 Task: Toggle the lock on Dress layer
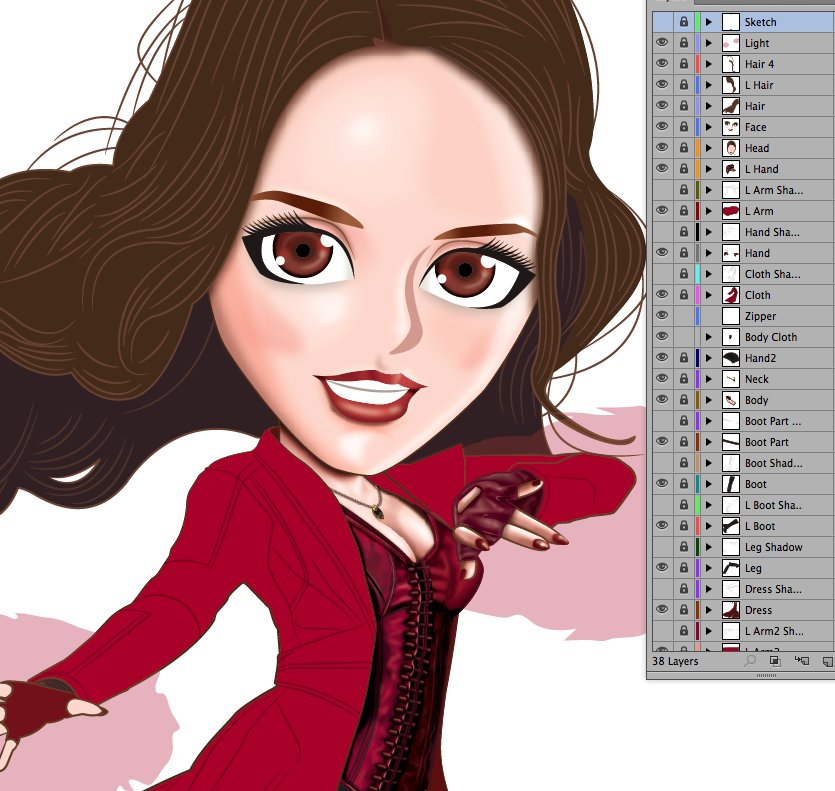[684, 610]
